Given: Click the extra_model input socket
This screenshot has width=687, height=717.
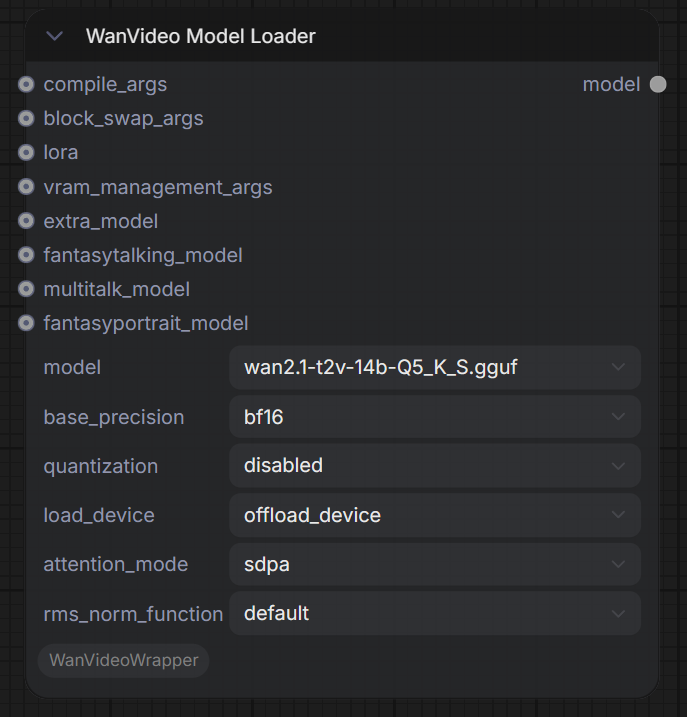Looking at the screenshot, I should click(x=26, y=221).
